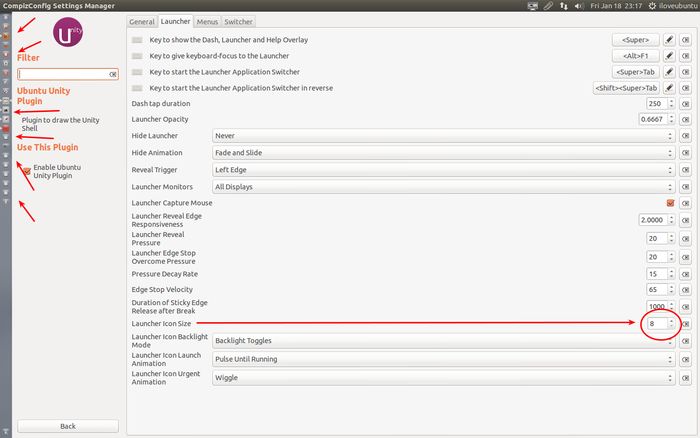Select the Launcher tab
700x438 pixels.
pos(175,21)
